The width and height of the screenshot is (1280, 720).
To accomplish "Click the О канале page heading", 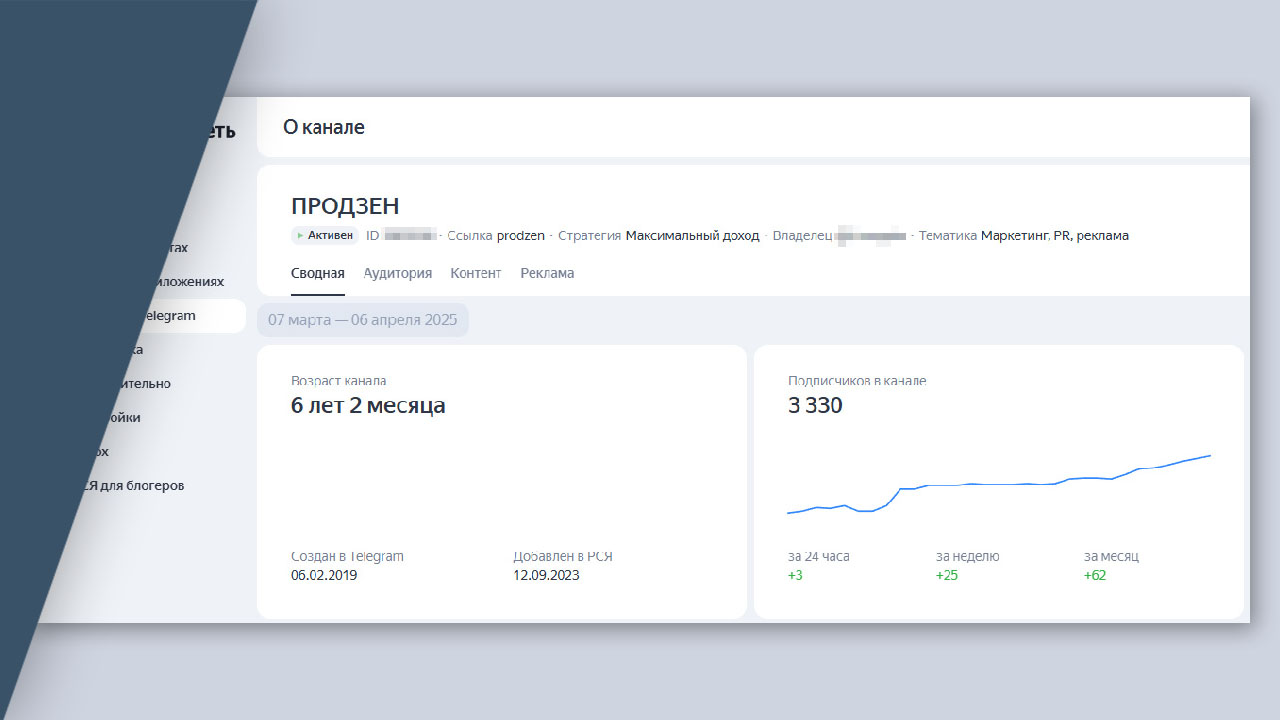I will point(324,127).
